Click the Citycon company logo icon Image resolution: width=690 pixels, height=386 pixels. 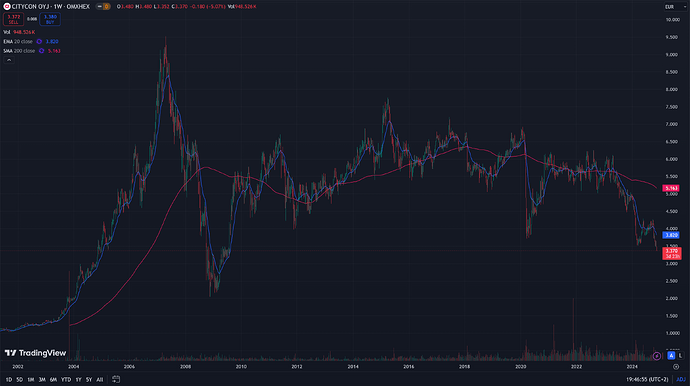[x=7, y=7]
